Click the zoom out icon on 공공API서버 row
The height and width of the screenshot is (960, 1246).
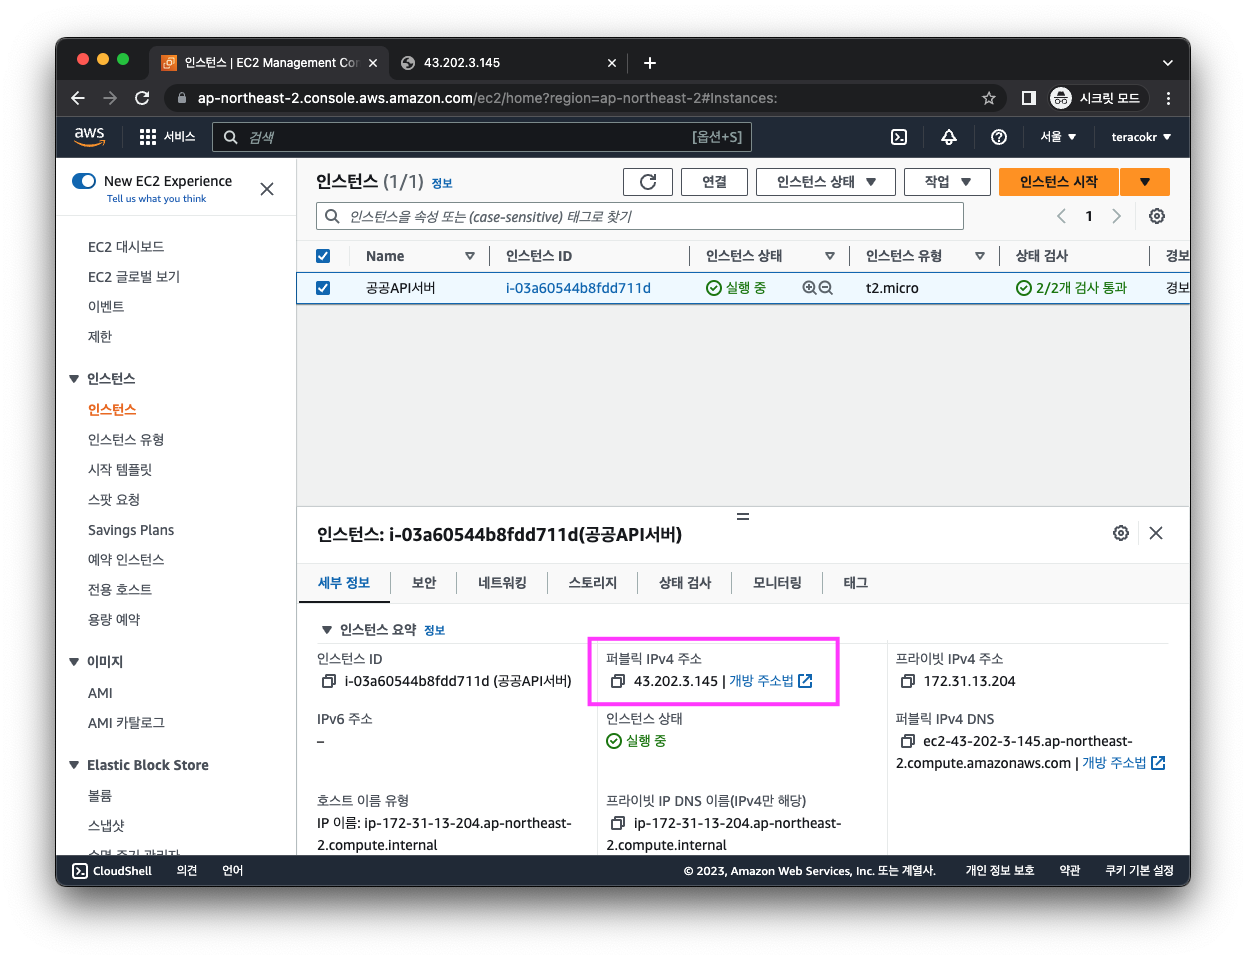826,288
